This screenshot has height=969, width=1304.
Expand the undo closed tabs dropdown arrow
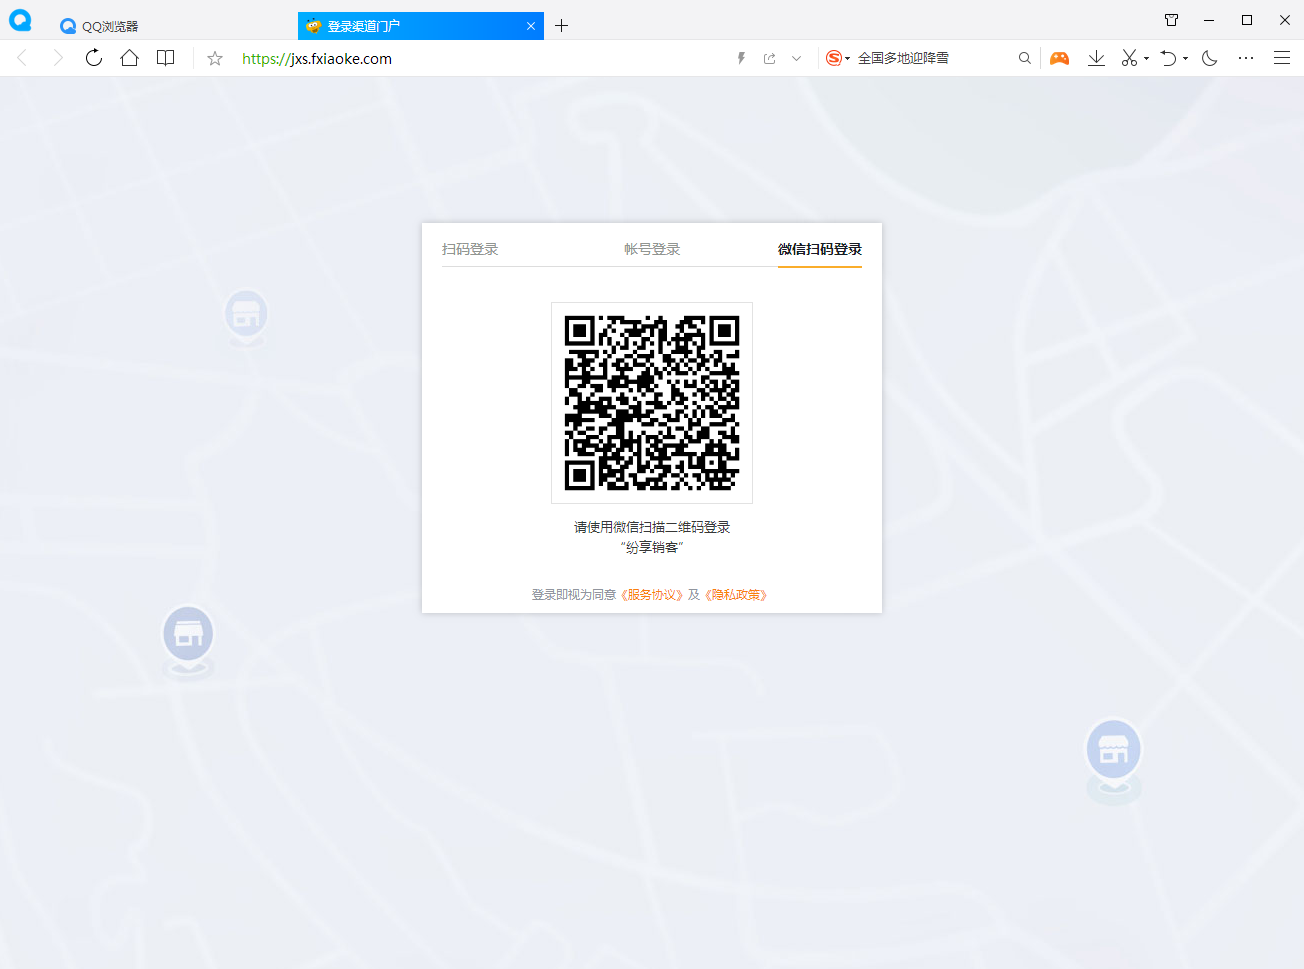[x=1186, y=58]
